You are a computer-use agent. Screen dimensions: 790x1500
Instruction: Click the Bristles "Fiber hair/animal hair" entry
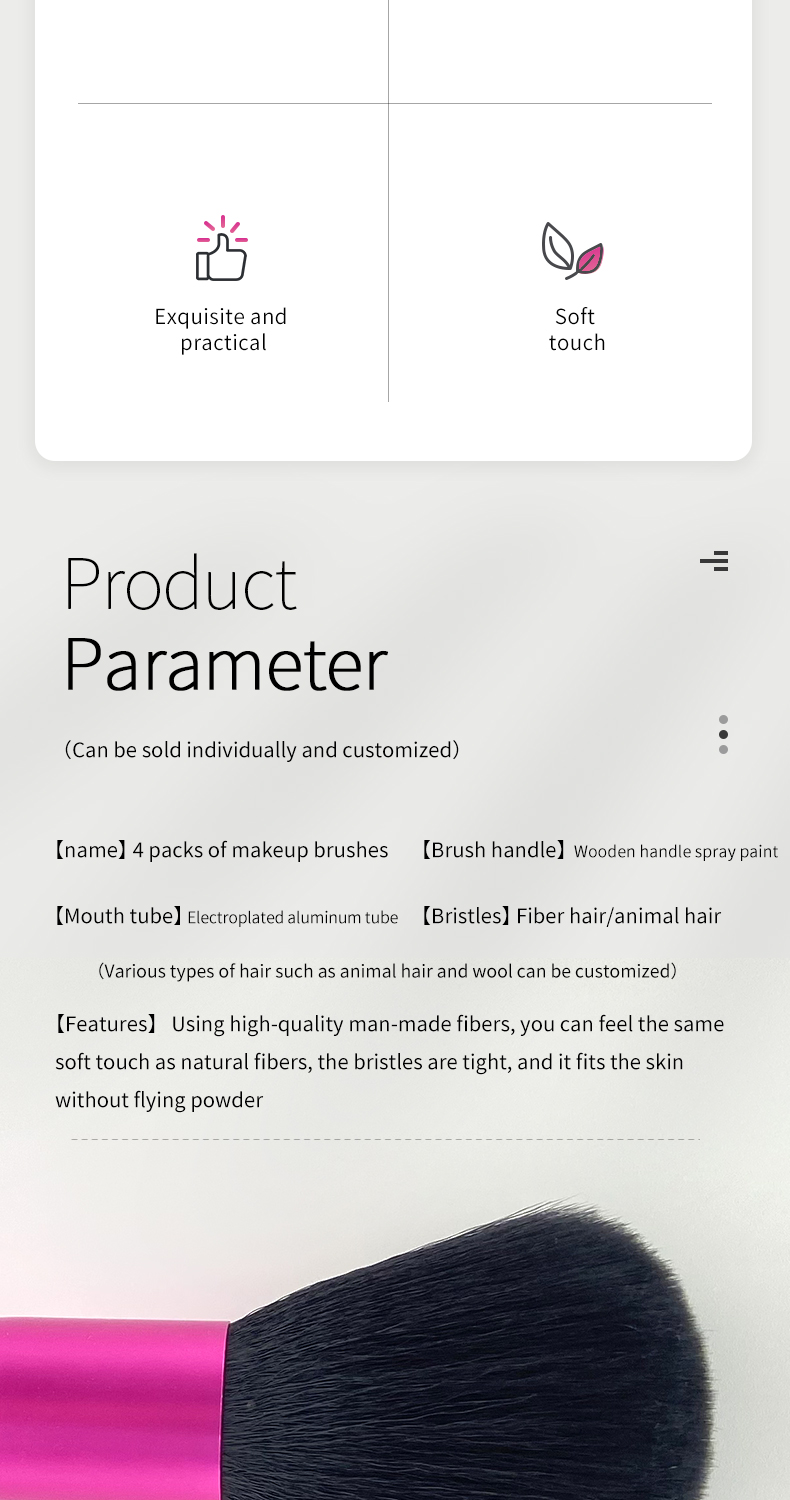[x=570, y=916]
